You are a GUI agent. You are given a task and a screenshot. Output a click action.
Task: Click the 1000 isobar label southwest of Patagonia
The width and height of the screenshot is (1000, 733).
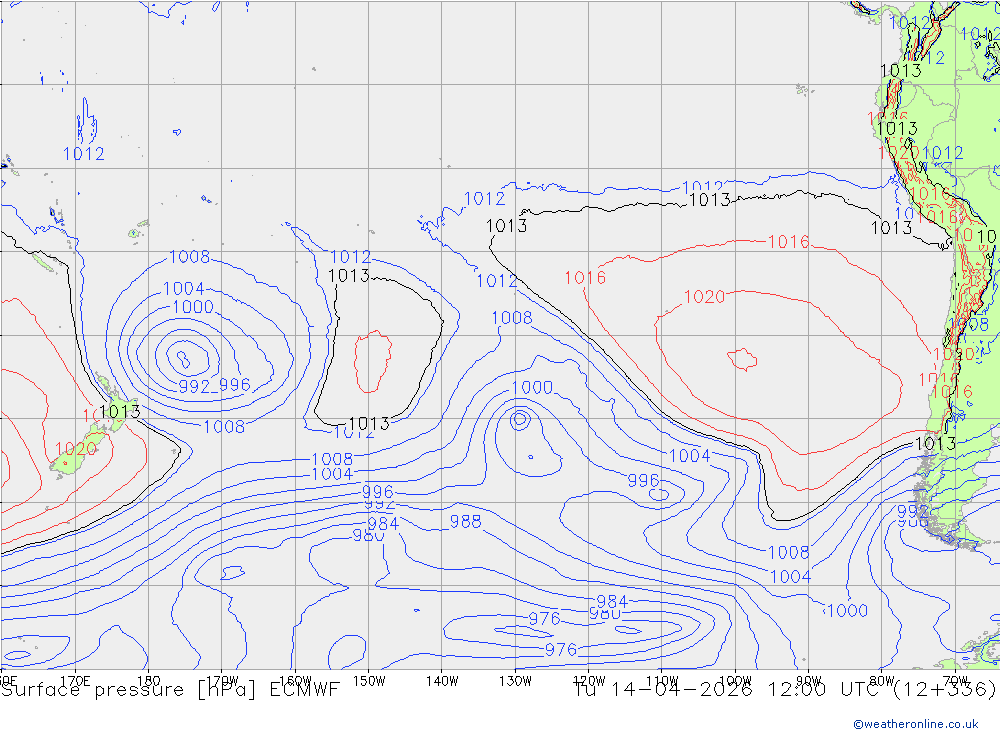(x=848, y=611)
